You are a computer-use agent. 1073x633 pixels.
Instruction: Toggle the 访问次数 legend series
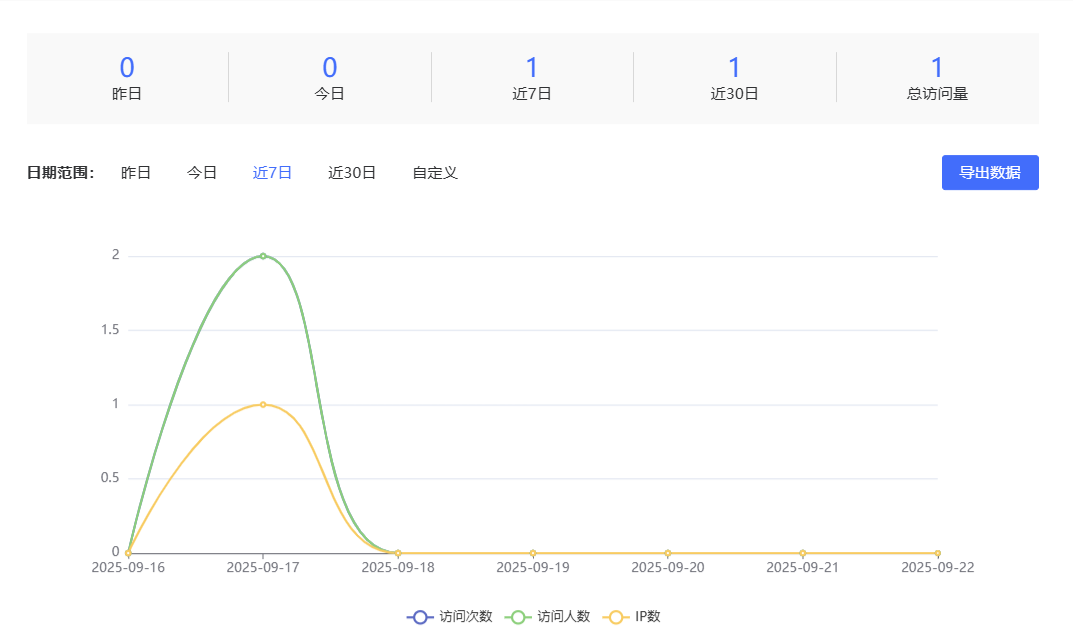click(450, 617)
